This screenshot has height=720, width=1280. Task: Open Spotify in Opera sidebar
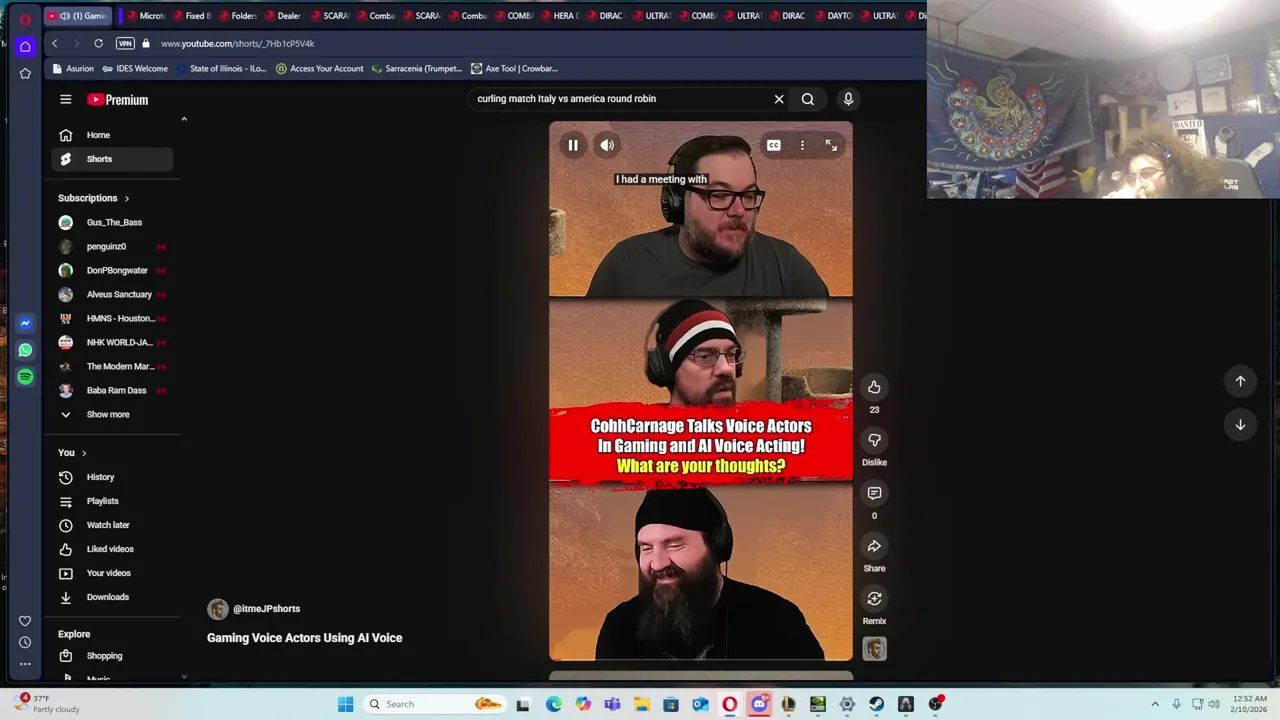click(25, 377)
